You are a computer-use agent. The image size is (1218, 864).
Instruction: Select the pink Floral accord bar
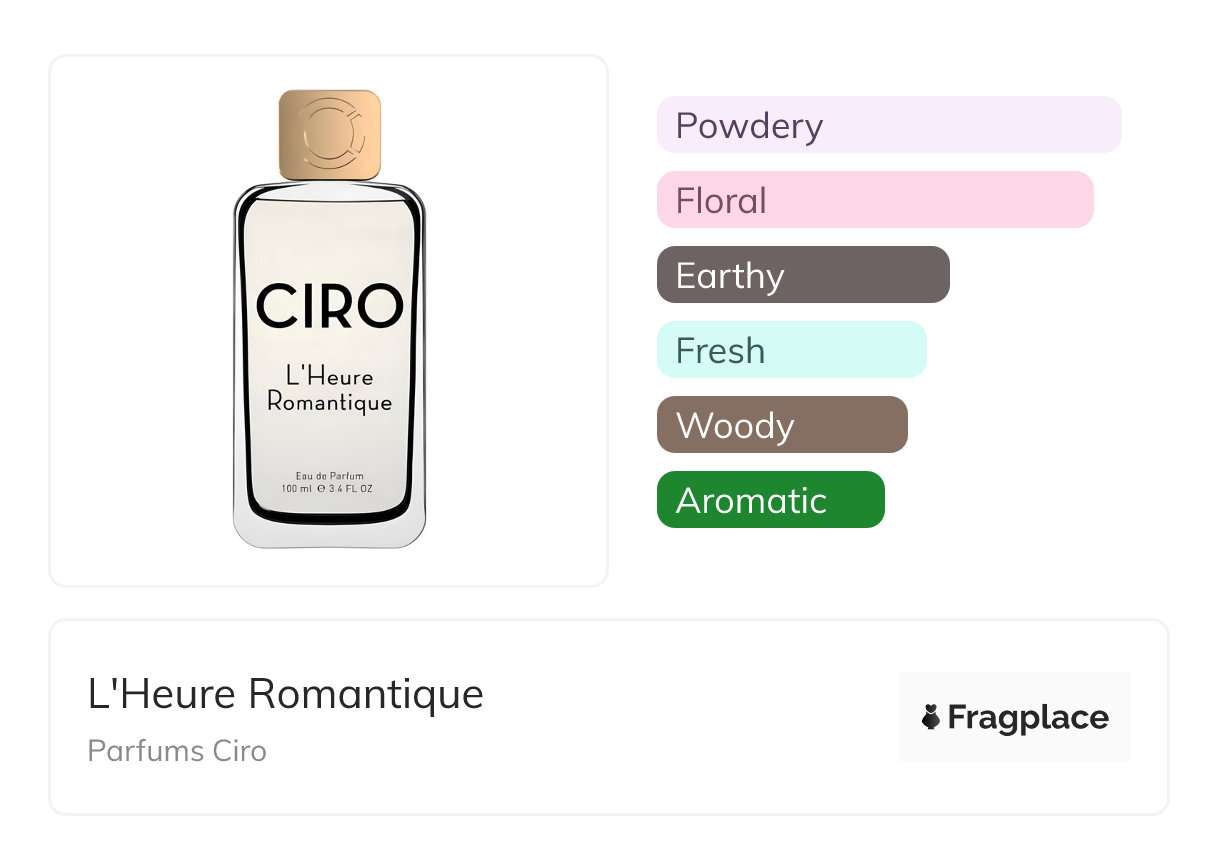click(x=874, y=200)
